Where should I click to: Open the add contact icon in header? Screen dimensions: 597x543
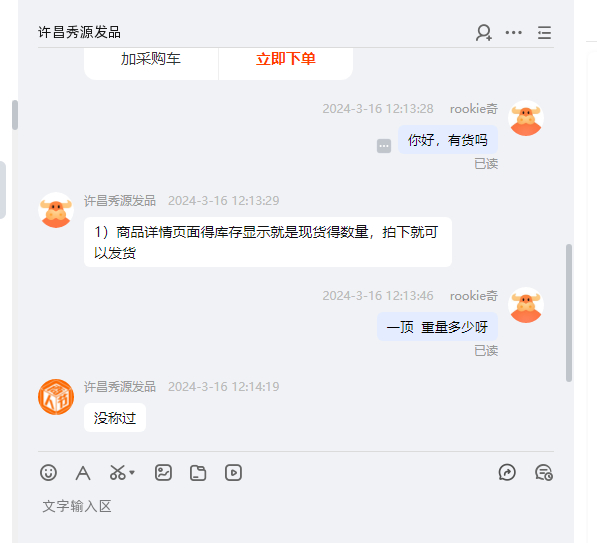(484, 32)
